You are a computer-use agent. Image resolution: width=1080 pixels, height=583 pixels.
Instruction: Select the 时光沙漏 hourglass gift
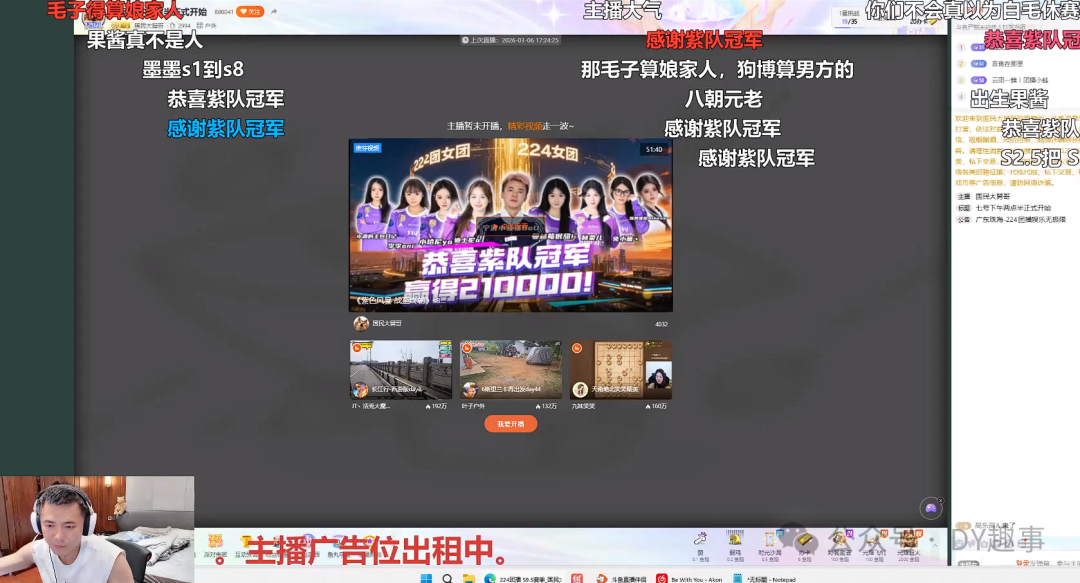pyautogui.click(x=769, y=544)
